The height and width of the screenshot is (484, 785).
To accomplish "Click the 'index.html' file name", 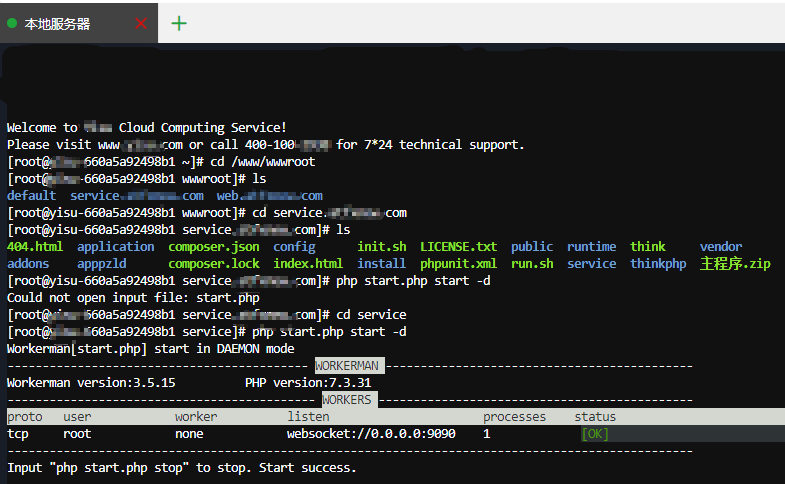I will point(308,264).
